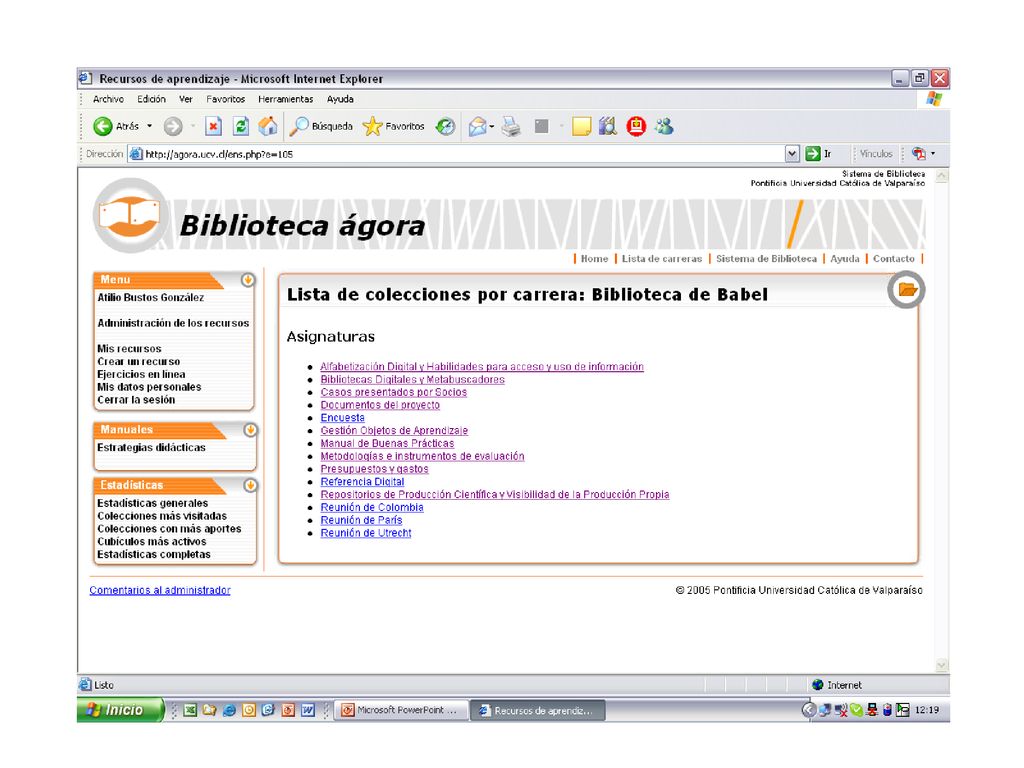Open the Referencia Digital subject
Viewport: 1024px width, 768px height.
(362, 482)
